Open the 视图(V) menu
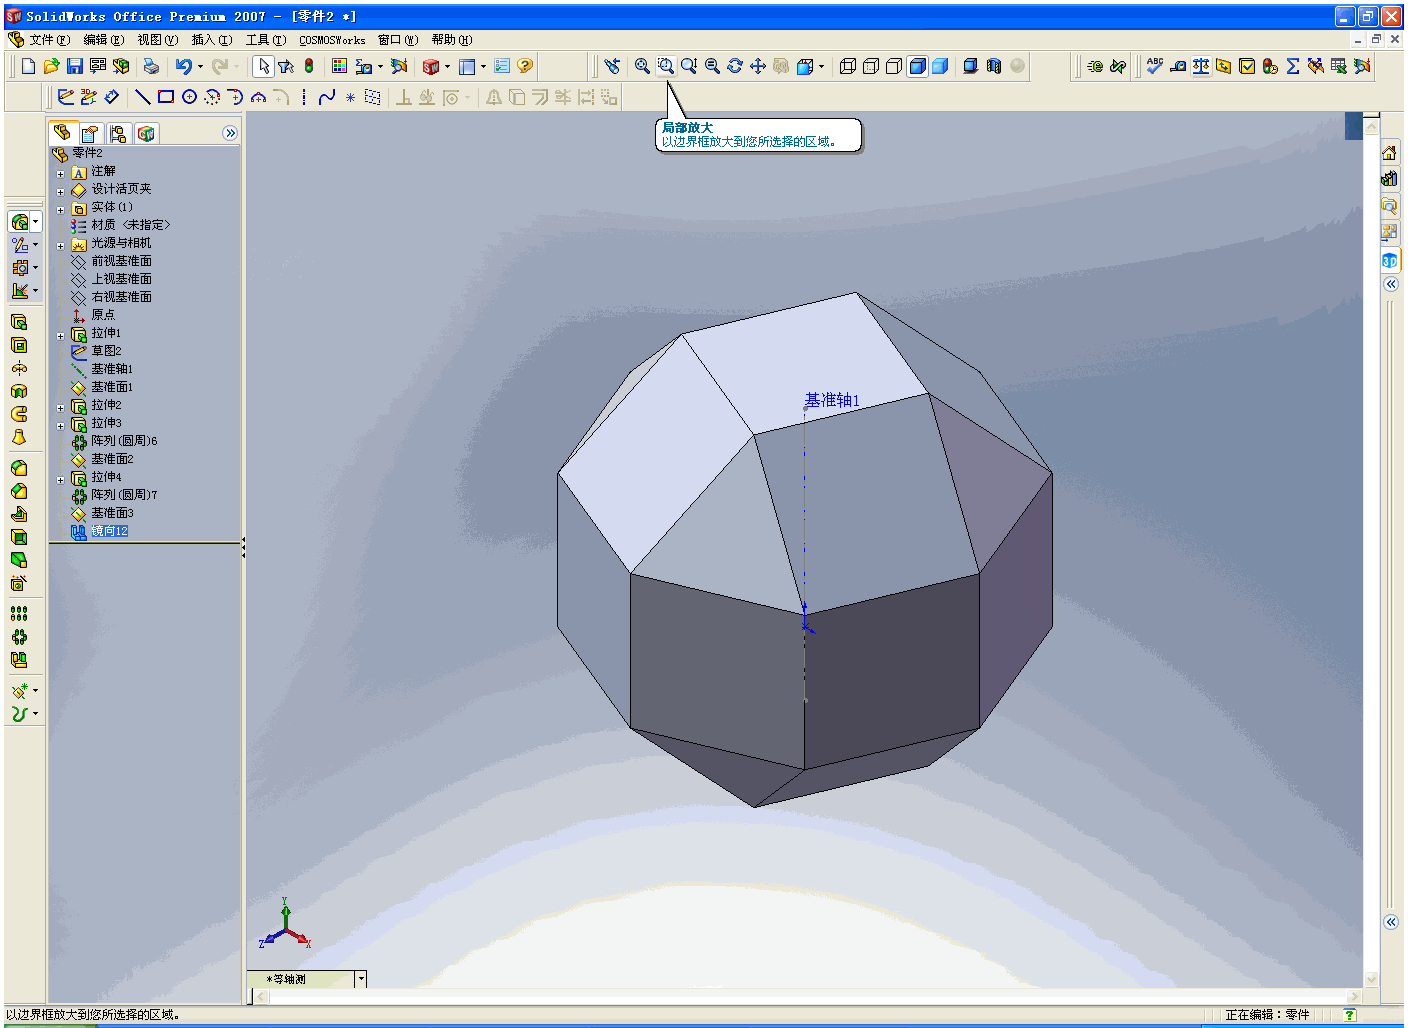This screenshot has height=1028, width=1408. [157, 40]
